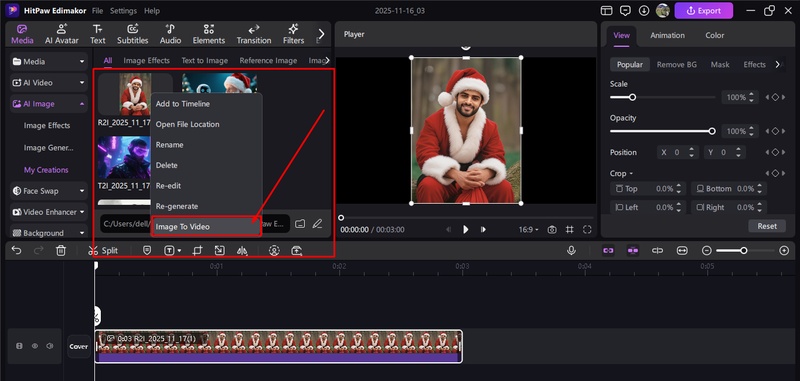Screen dimensions: 800x381
Task: Click the zoom out minus on timeline
Action: [707, 250]
